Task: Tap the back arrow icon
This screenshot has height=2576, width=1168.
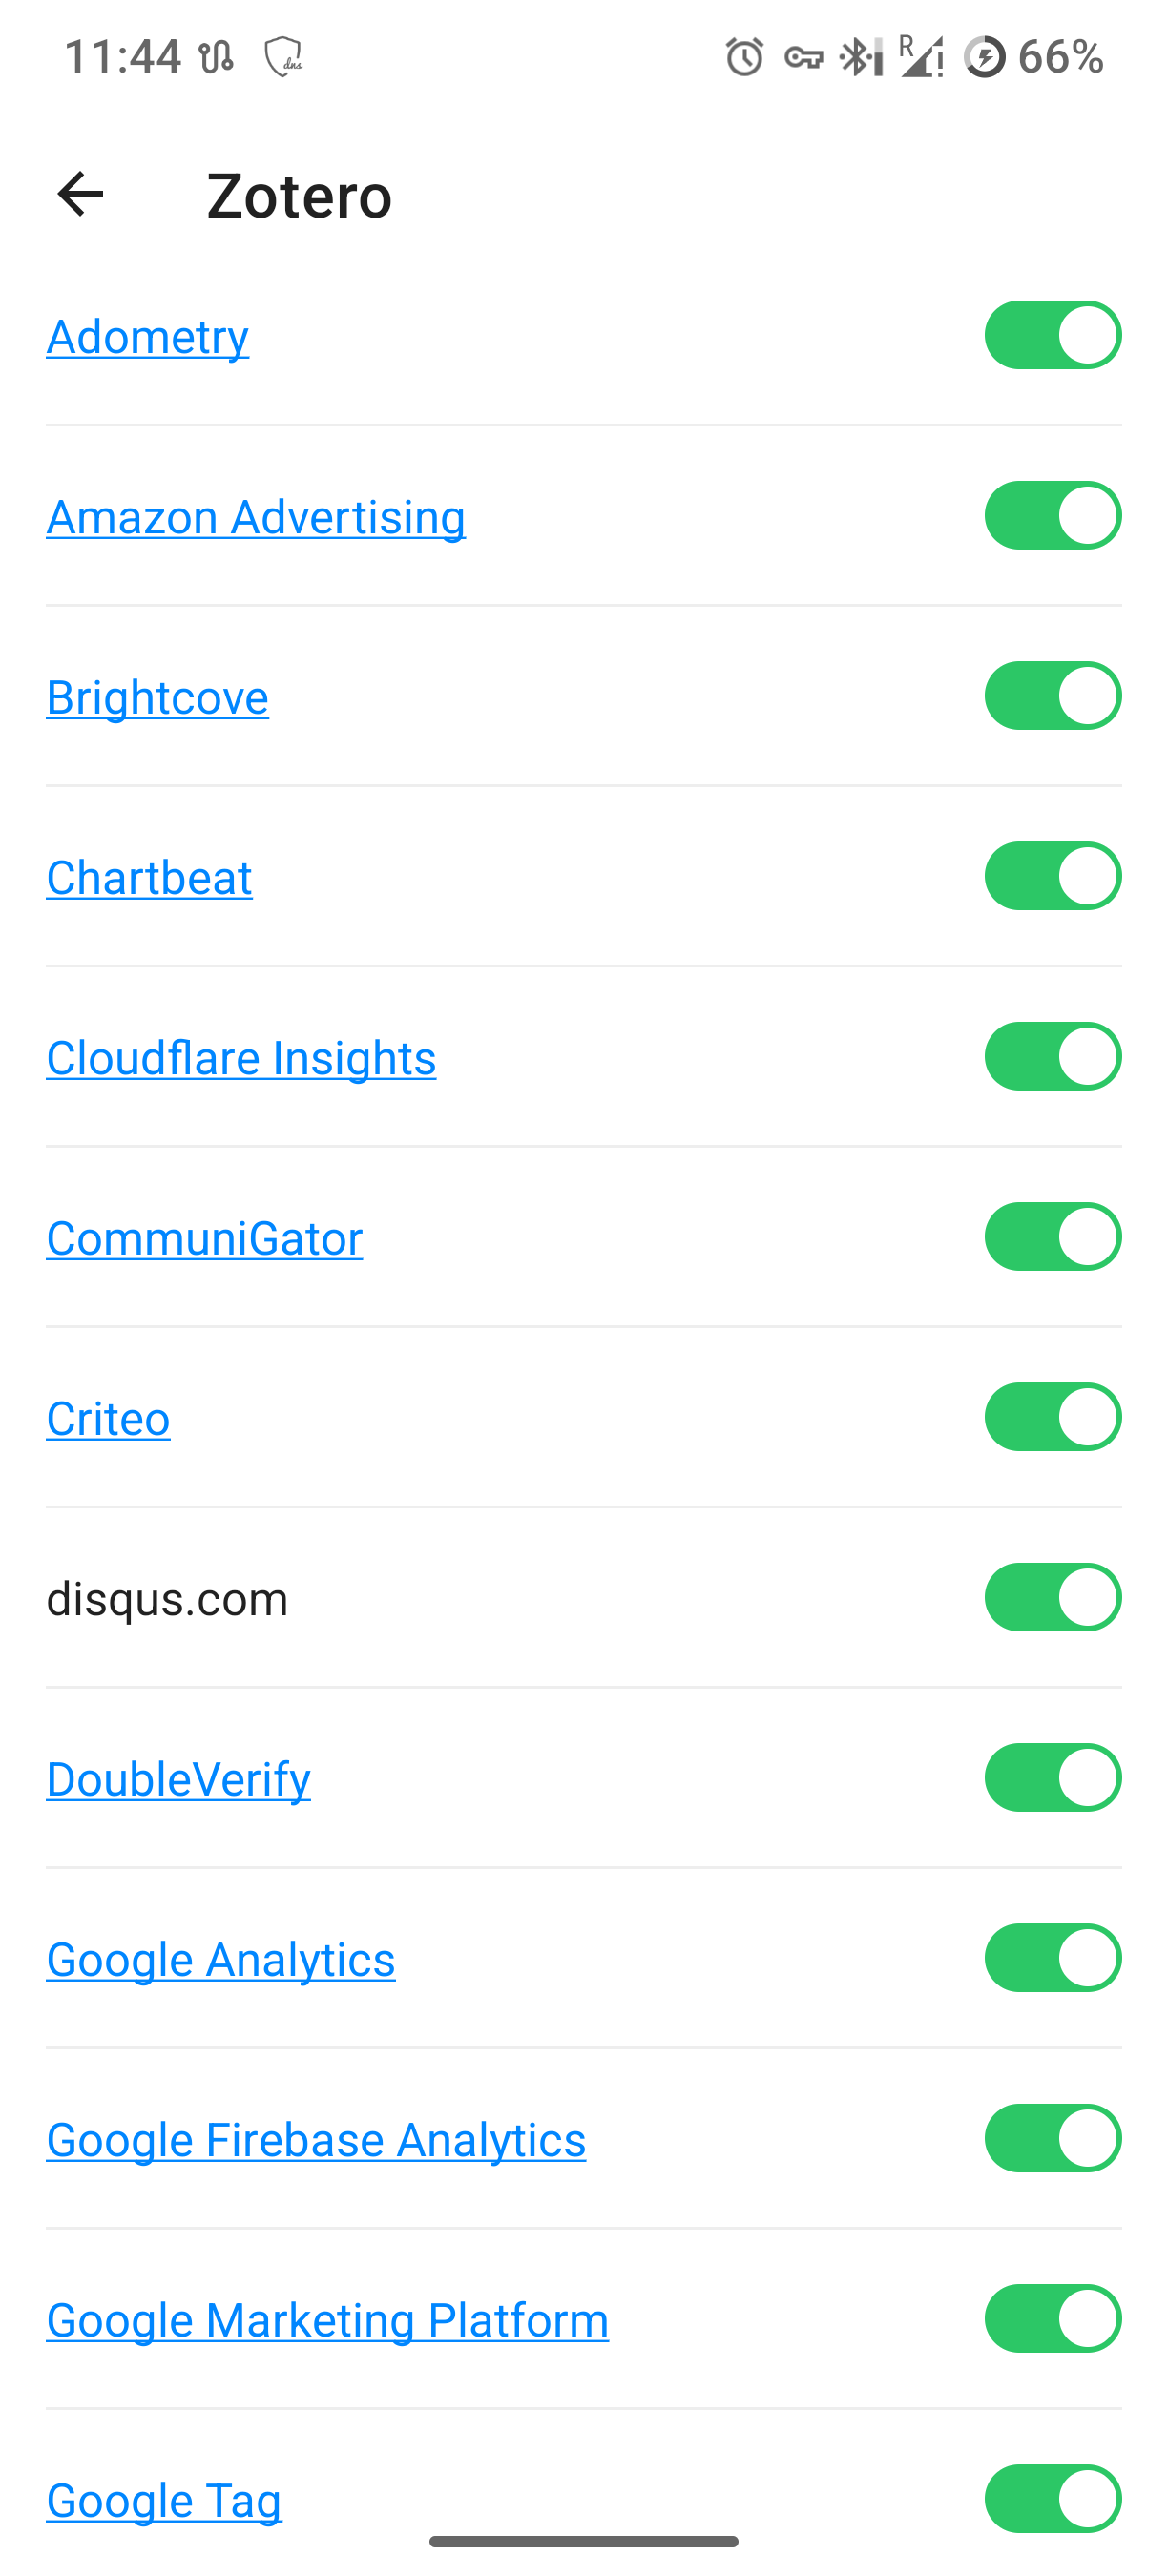Action: (x=80, y=194)
